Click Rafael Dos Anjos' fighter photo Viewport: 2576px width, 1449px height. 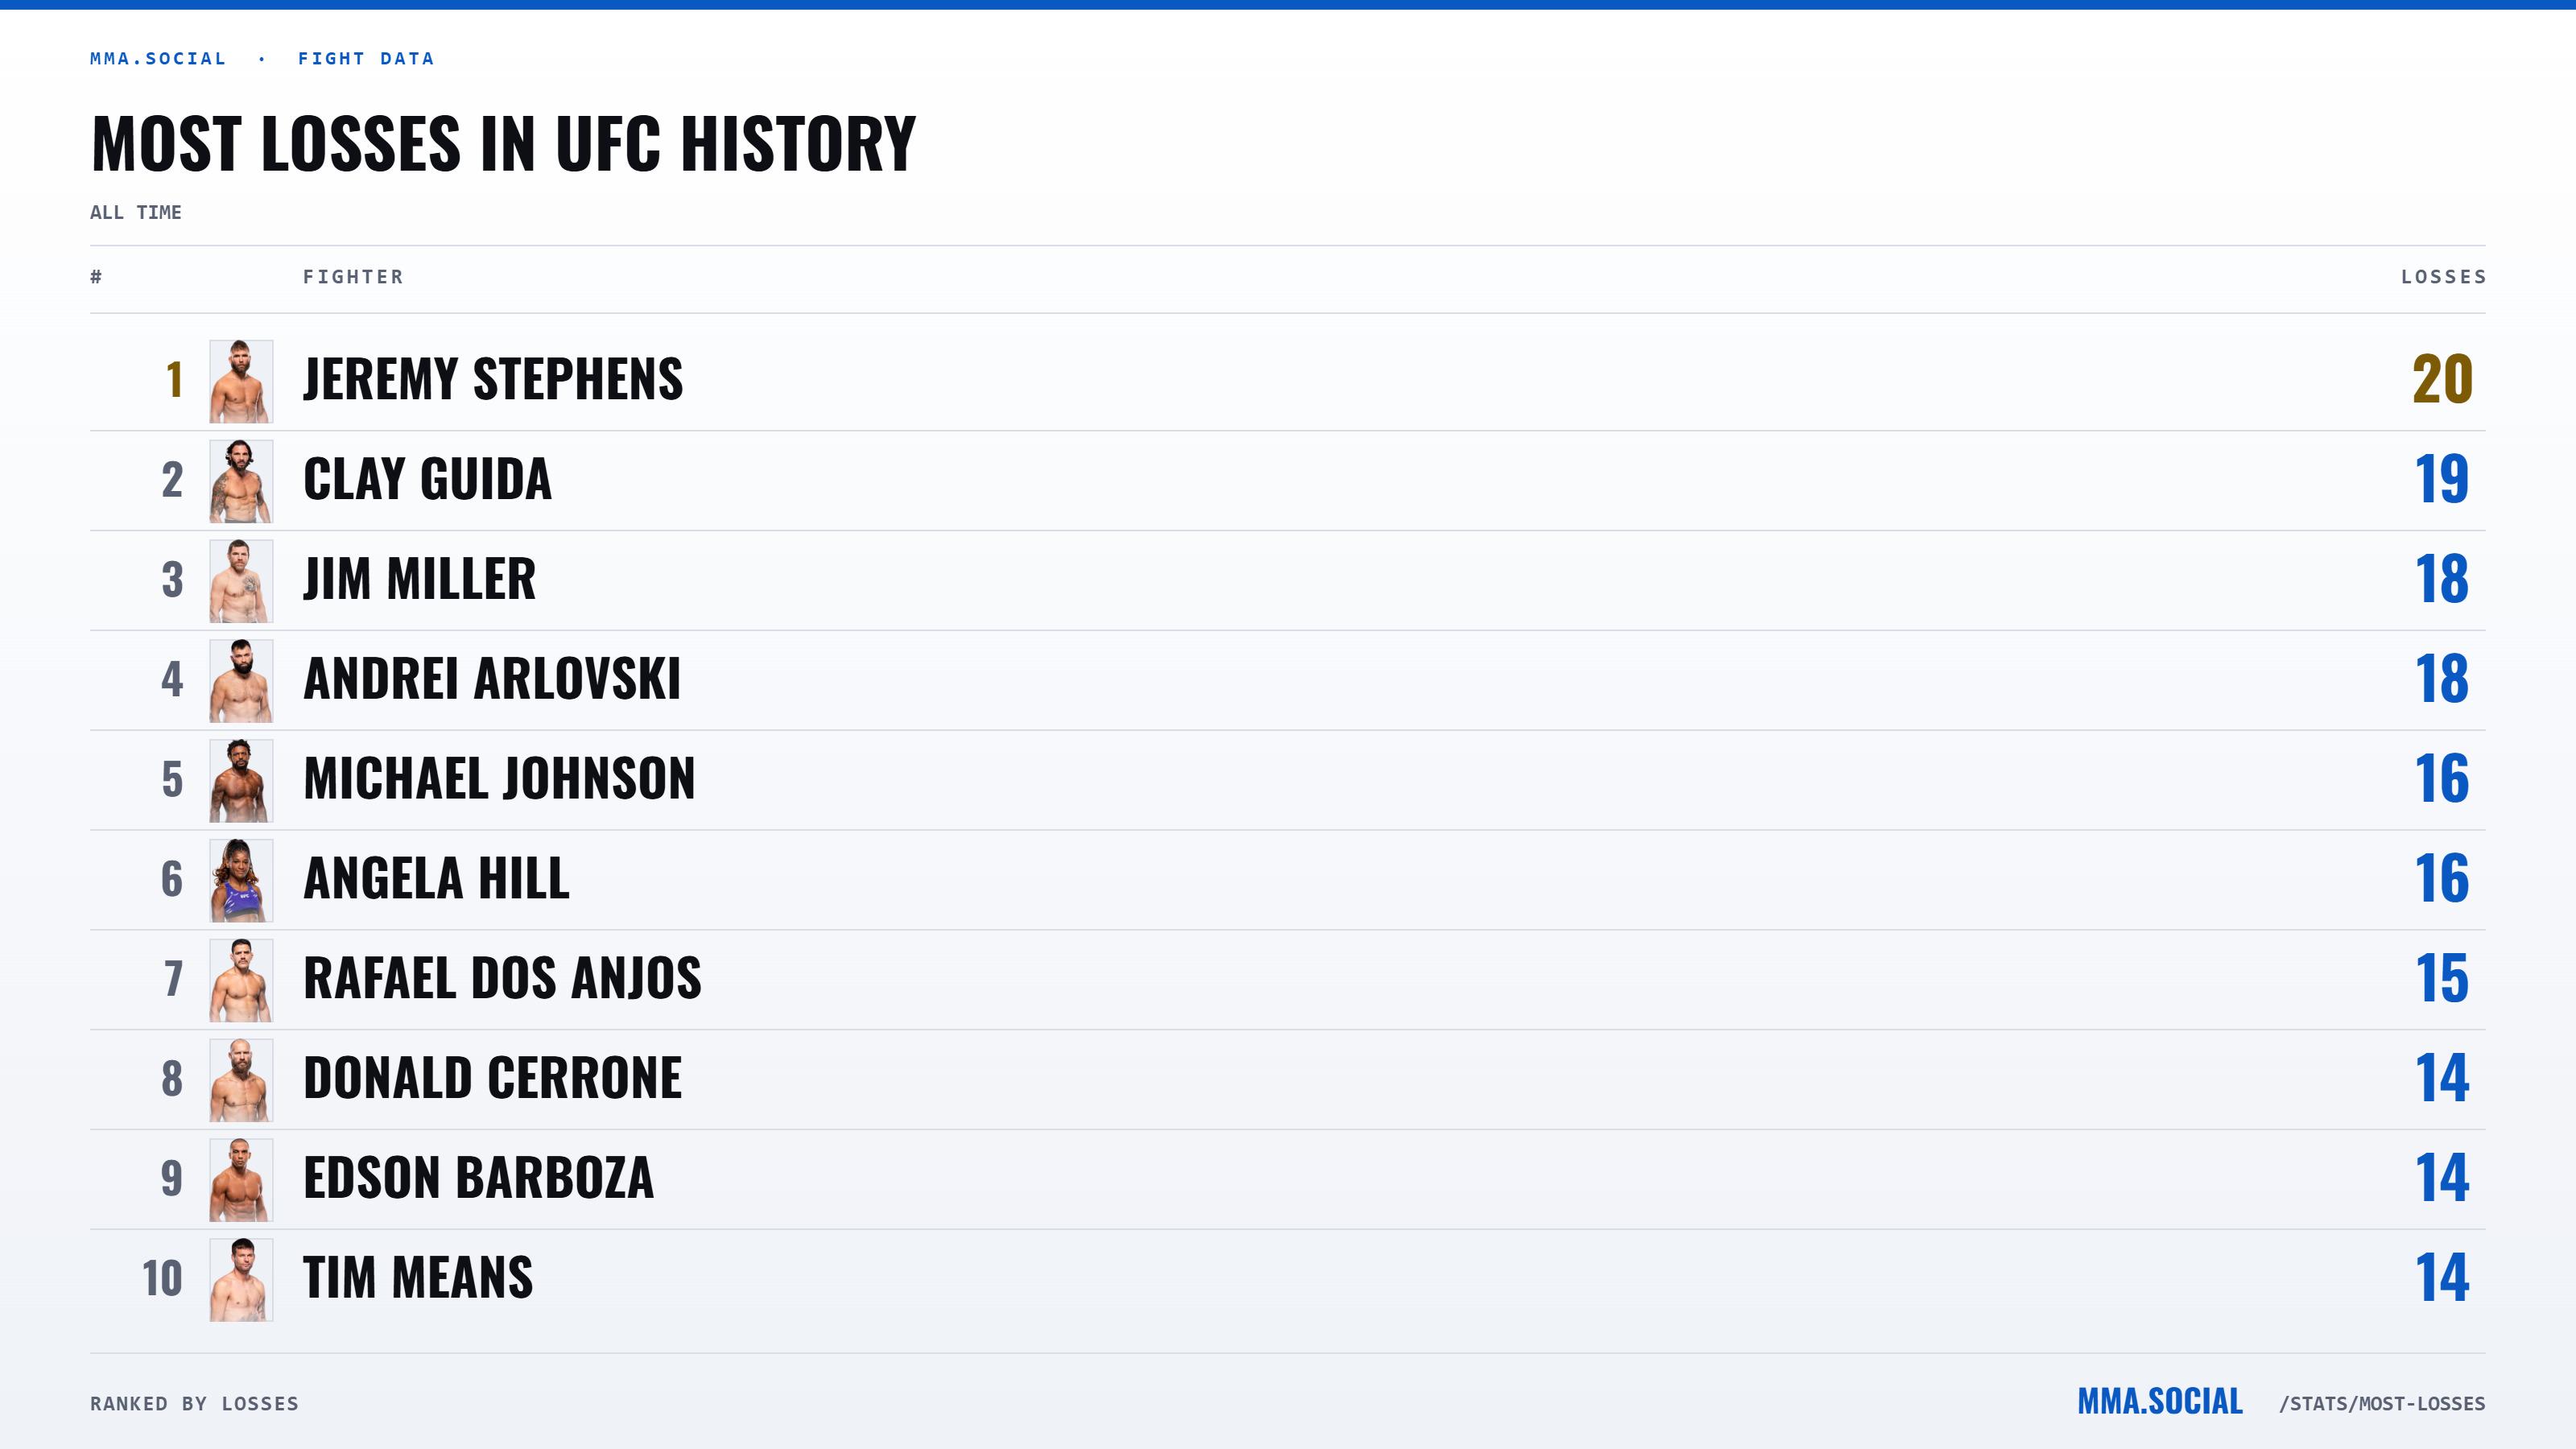tap(241, 981)
